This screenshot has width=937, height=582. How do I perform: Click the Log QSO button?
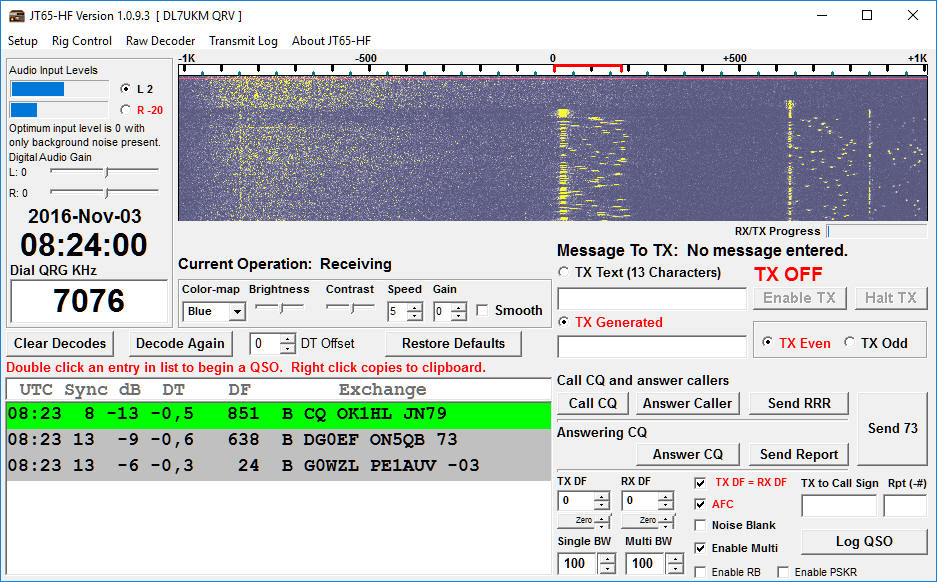pos(864,541)
